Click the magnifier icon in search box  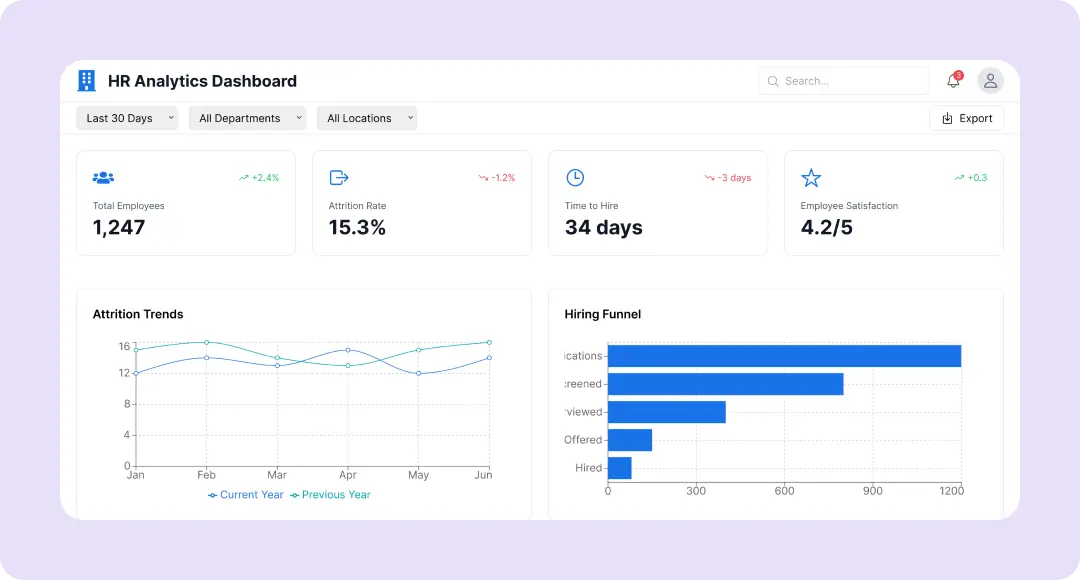773,81
